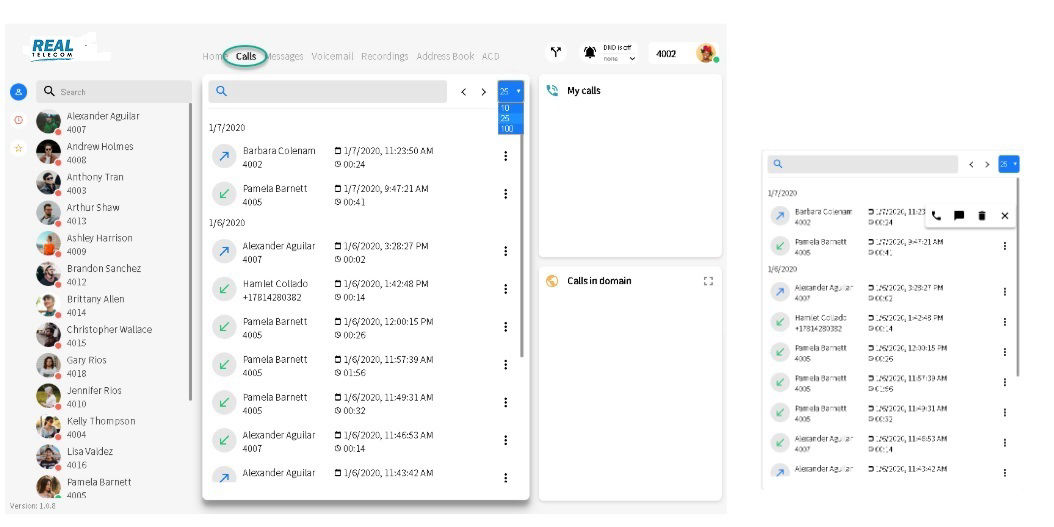
Task: Open the recent history clock icon in sidebar
Action: [x=18, y=120]
